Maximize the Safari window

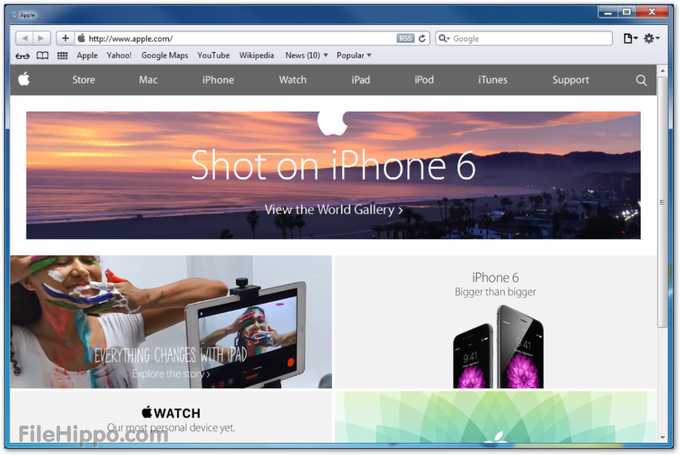point(627,12)
